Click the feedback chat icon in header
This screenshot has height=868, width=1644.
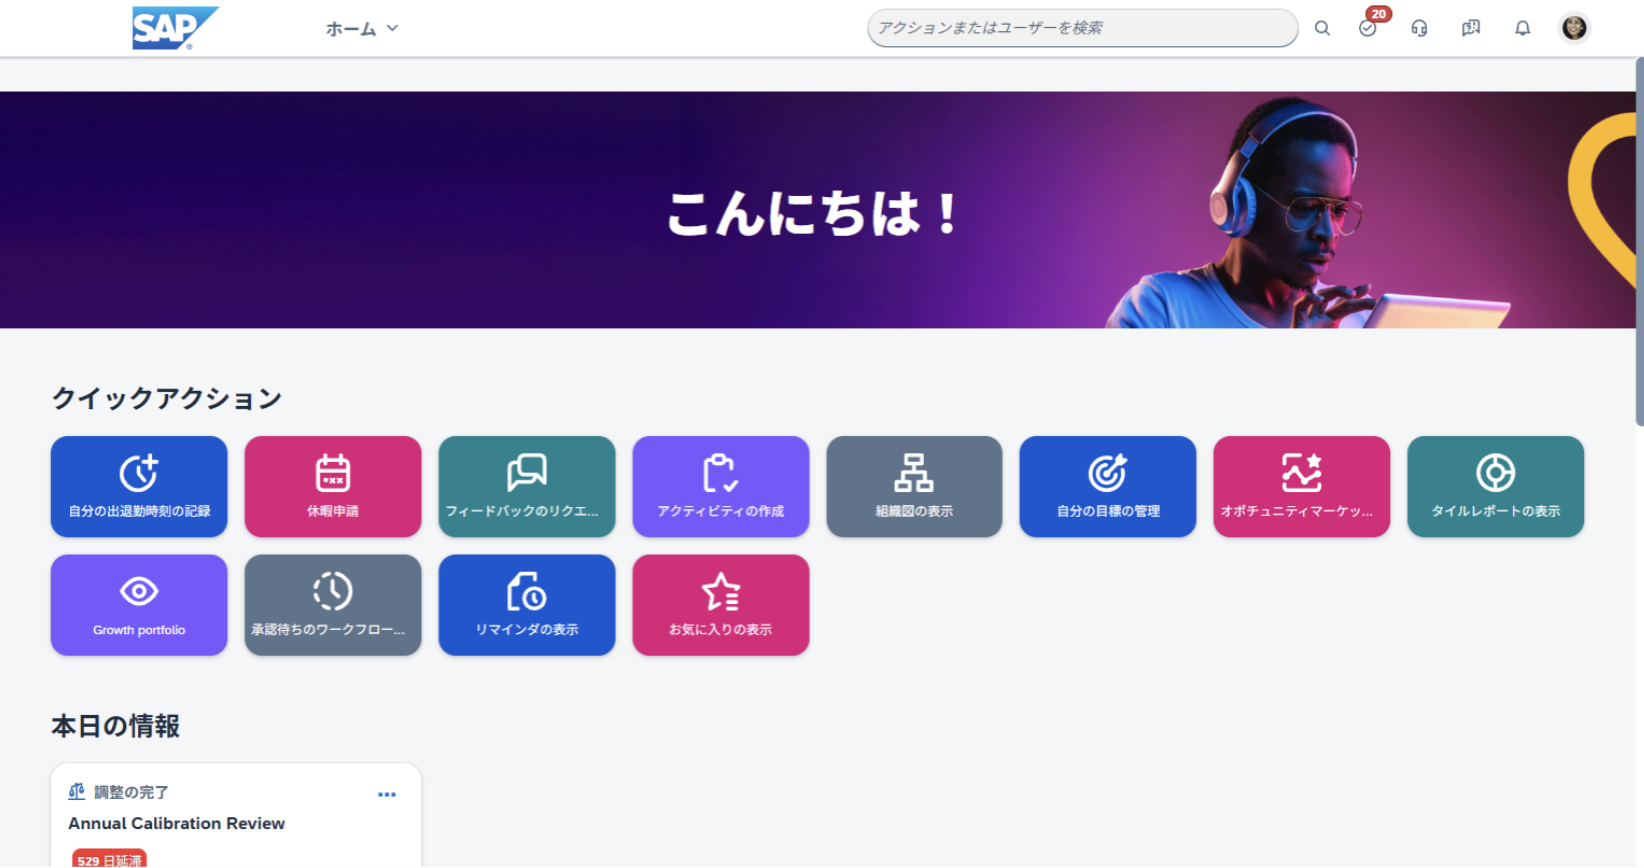1470,28
